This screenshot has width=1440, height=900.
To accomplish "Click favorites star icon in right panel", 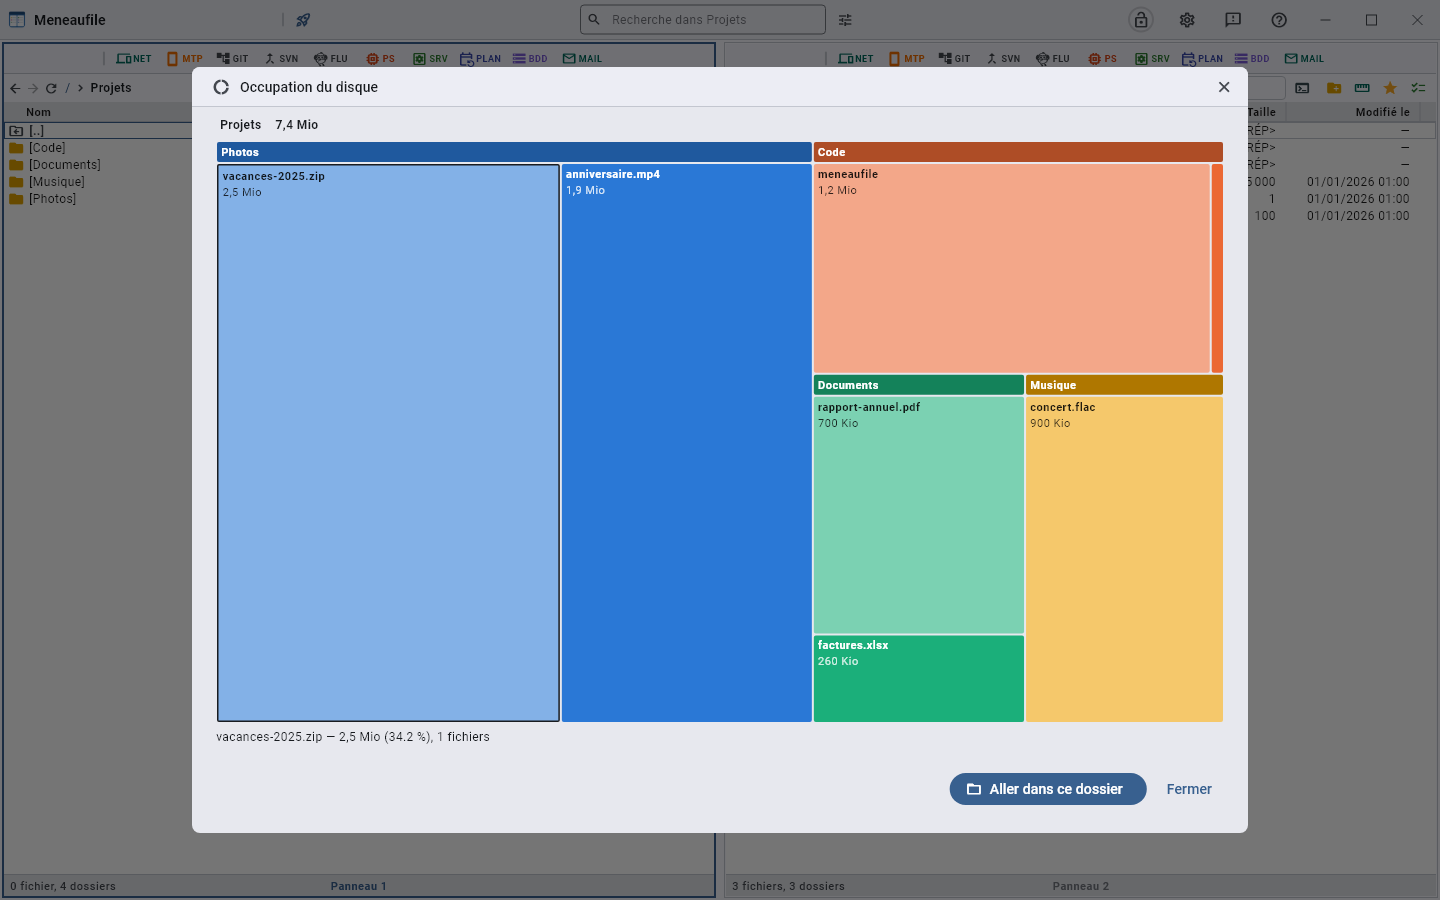I will click(x=1390, y=88).
